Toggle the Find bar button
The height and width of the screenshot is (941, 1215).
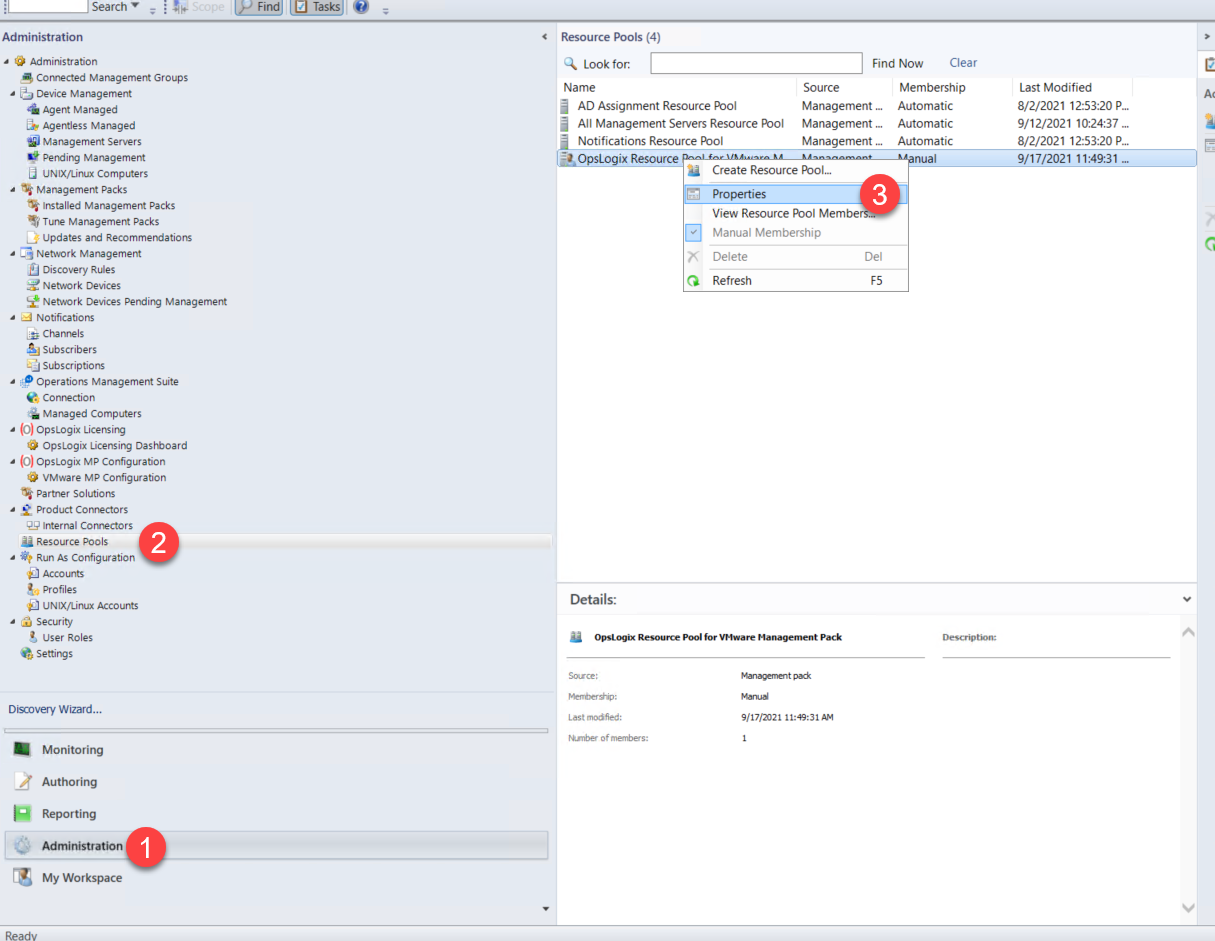(258, 7)
